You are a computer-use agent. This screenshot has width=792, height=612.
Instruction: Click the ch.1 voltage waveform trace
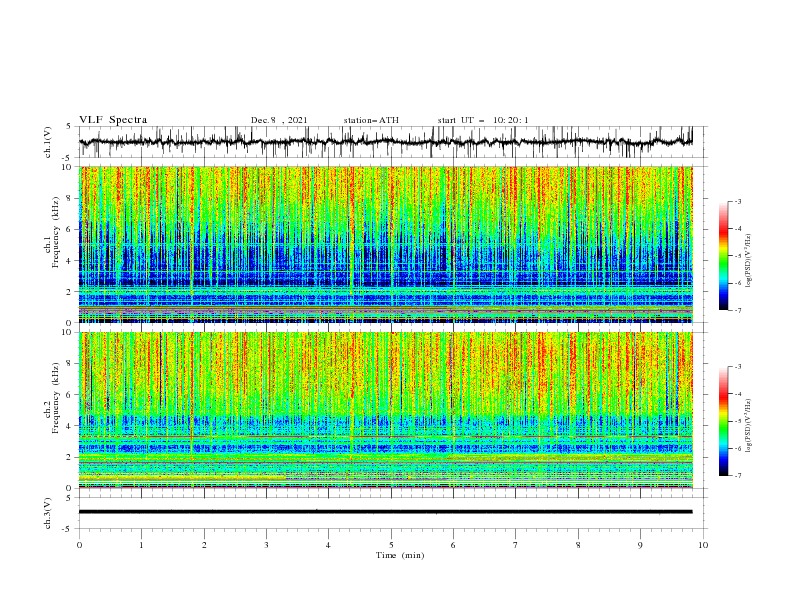(x=385, y=142)
